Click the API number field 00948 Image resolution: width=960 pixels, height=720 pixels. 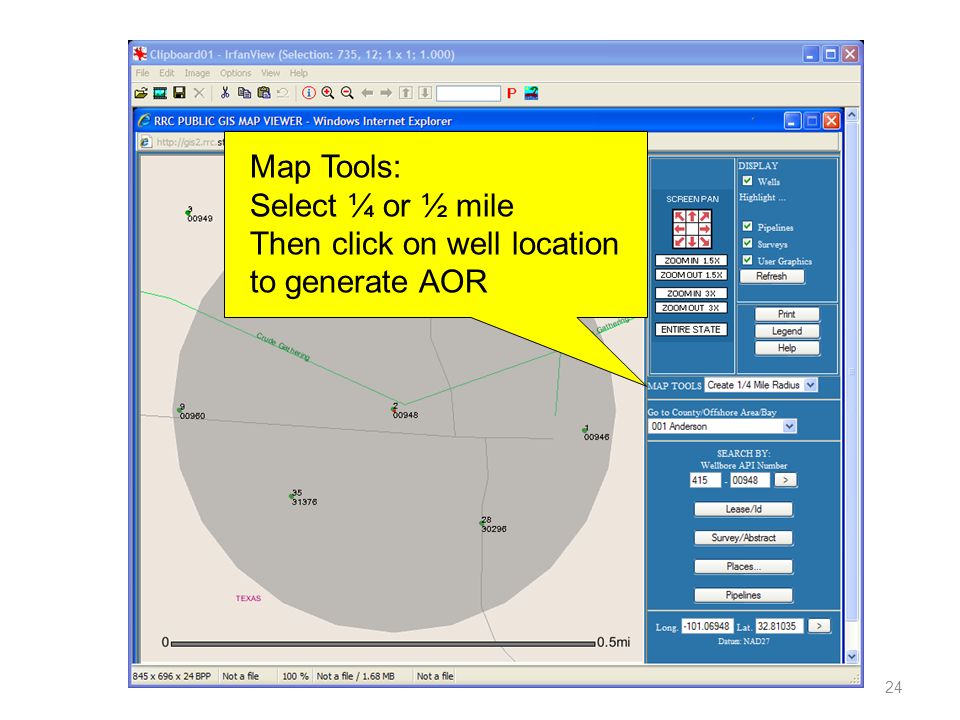pyautogui.click(x=749, y=481)
